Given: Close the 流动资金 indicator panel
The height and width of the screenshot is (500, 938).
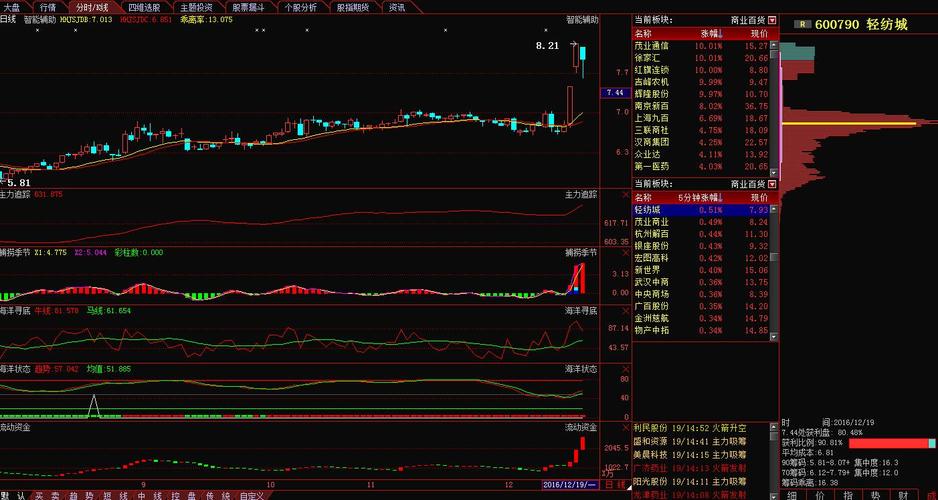Looking at the screenshot, I should (625, 427).
